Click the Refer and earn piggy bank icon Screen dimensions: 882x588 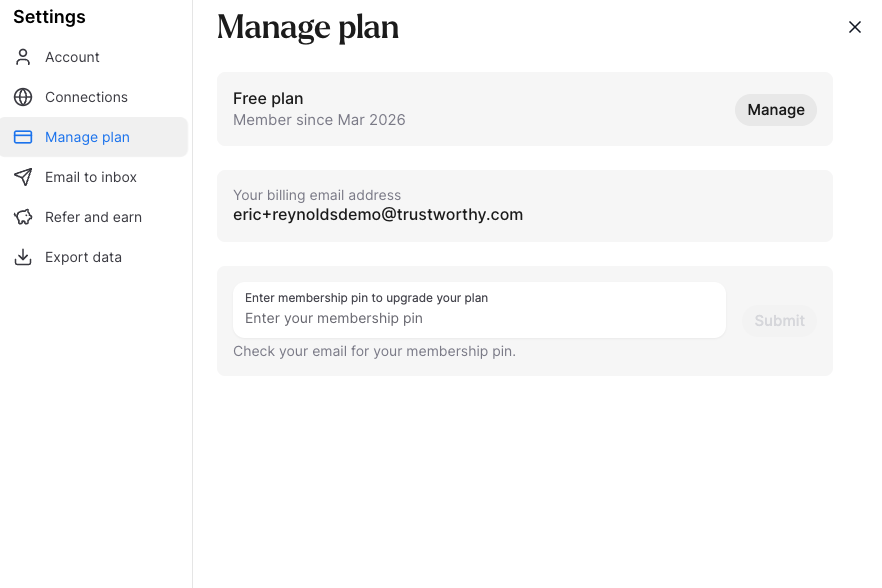click(23, 217)
